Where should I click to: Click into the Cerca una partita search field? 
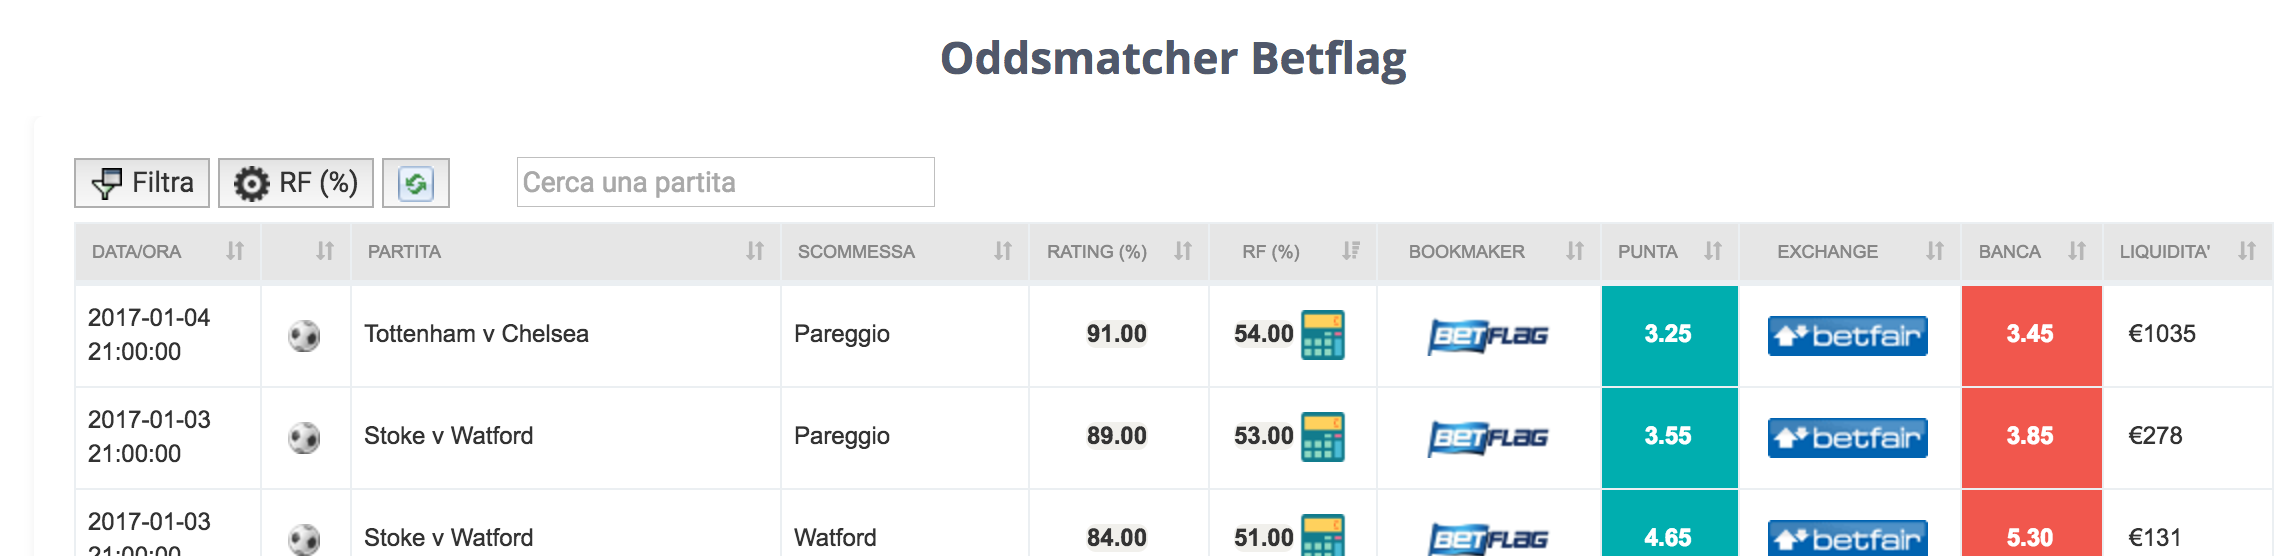click(x=726, y=182)
